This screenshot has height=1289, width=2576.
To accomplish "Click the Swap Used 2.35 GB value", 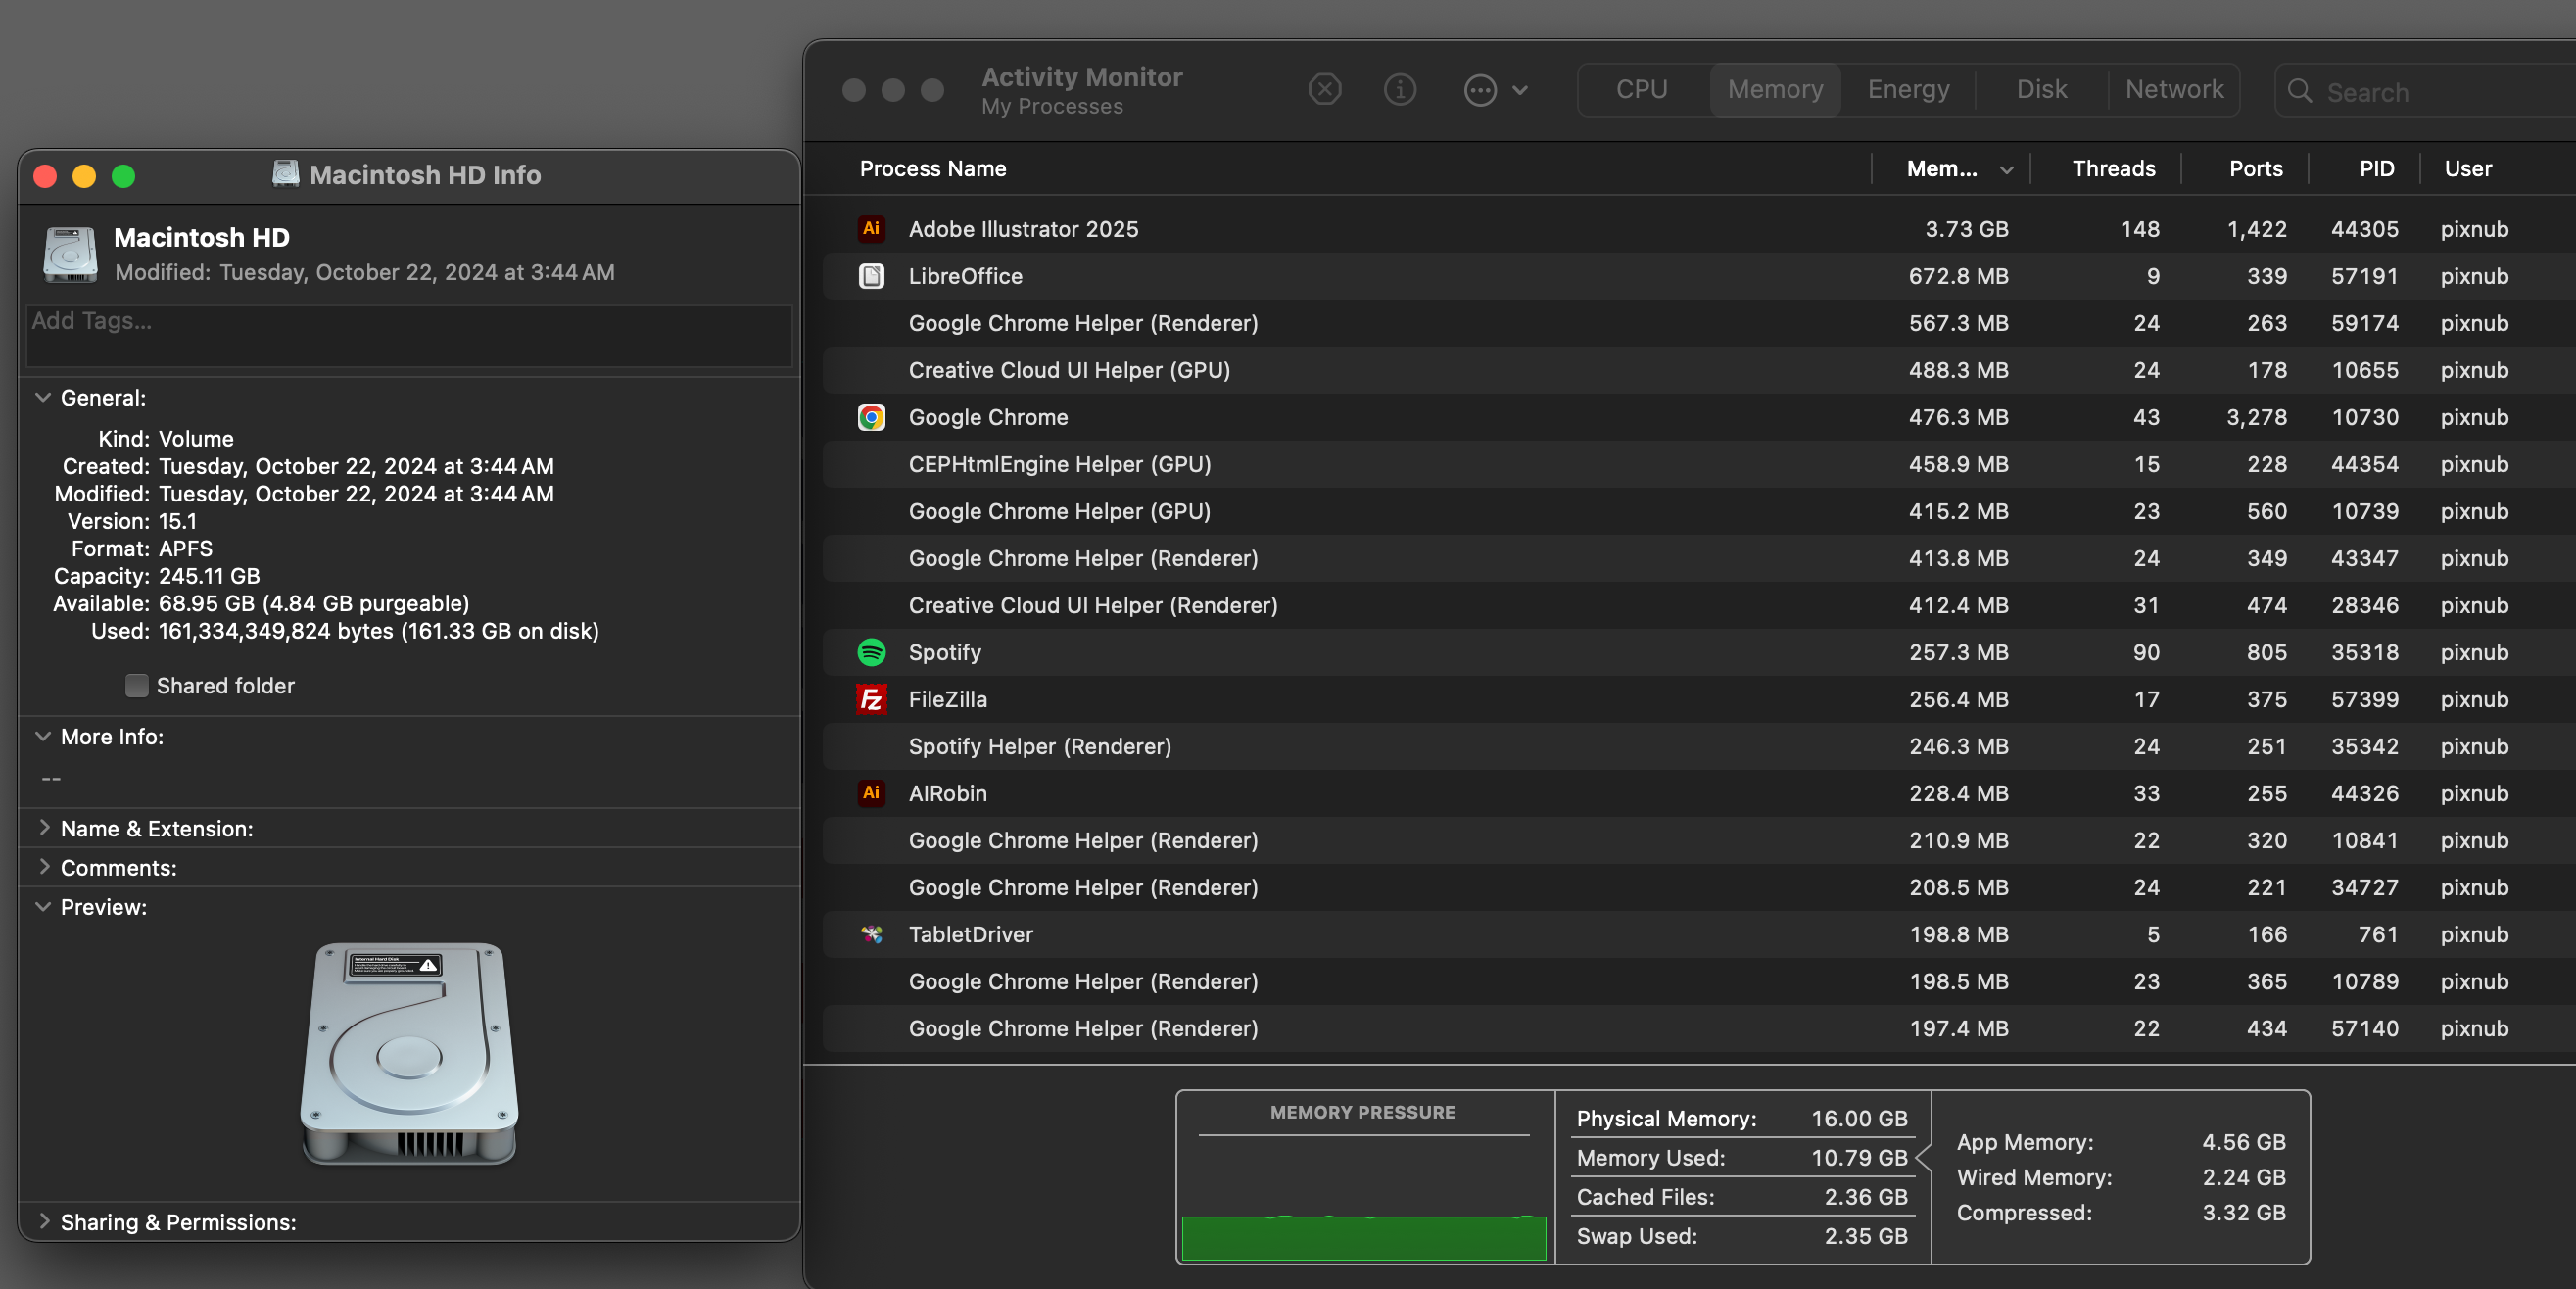I will point(1865,1236).
